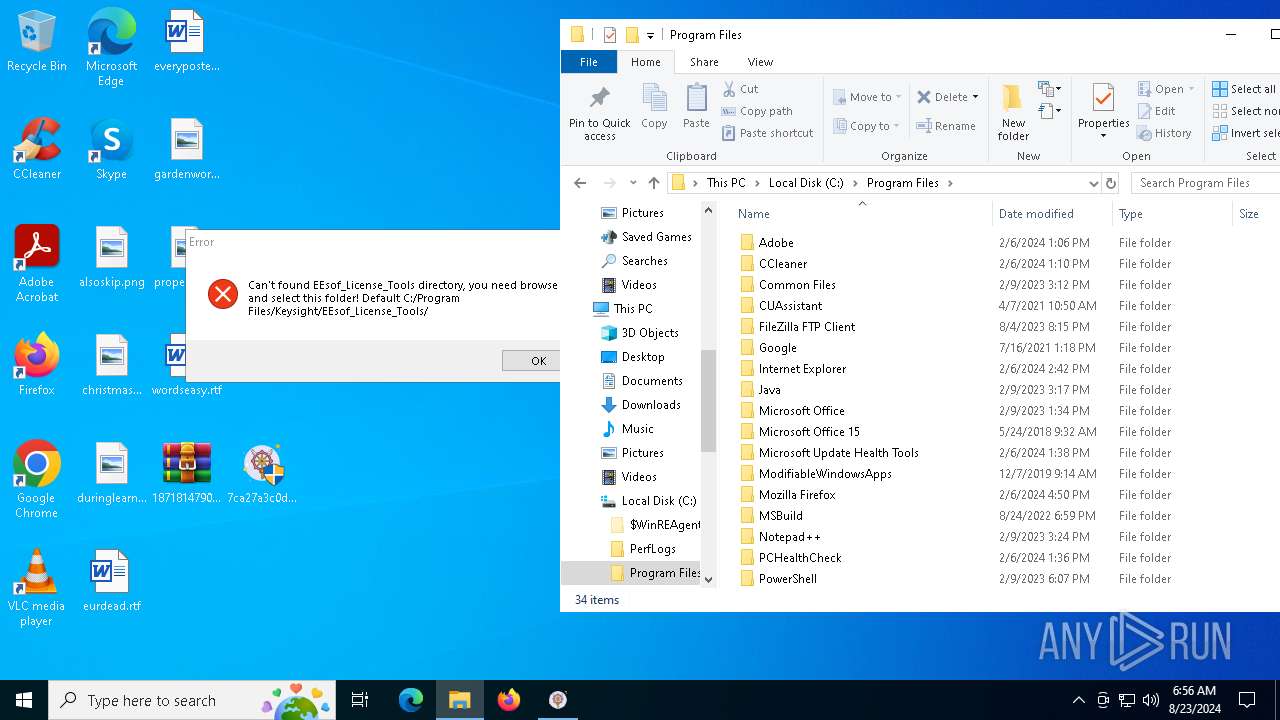The image size is (1280, 720).
Task: Select the Cut command
Action: click(741, 89)
